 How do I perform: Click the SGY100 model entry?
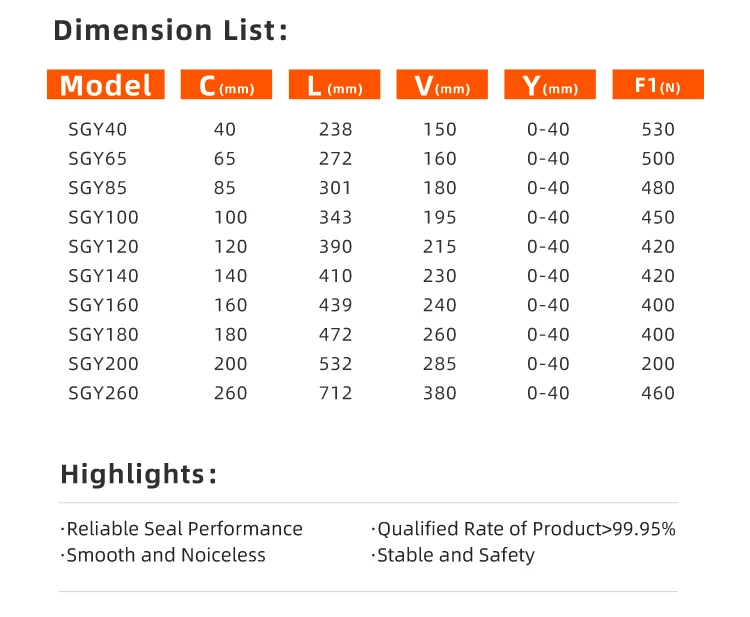coord(103,218)
